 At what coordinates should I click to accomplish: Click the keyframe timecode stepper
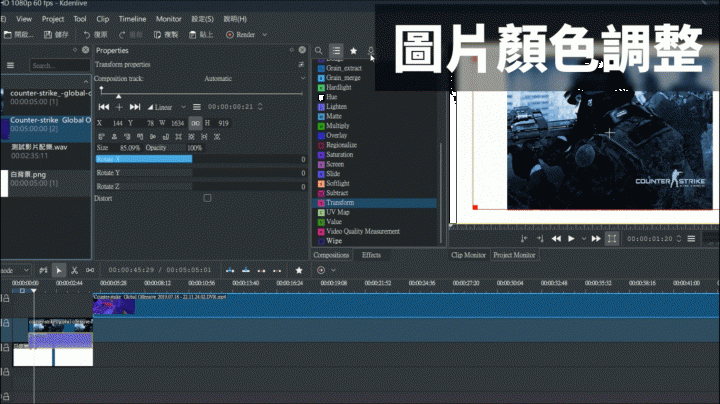click(x=260, y=107)
